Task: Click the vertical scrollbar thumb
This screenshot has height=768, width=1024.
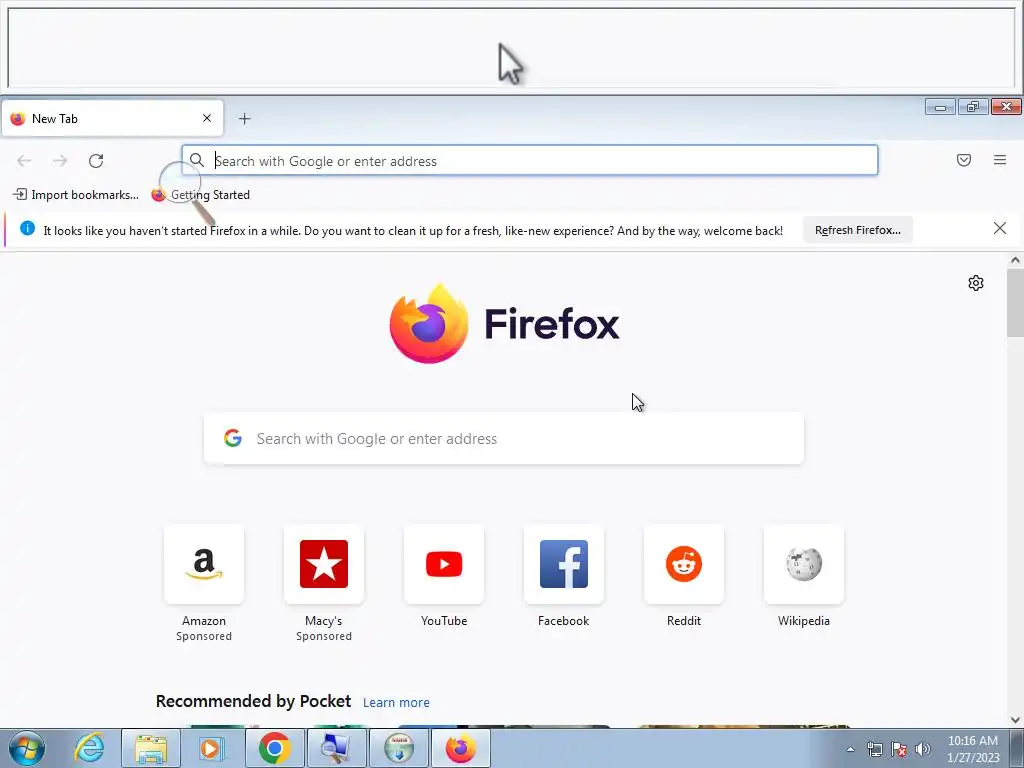Action: [x=1015, y=303]
